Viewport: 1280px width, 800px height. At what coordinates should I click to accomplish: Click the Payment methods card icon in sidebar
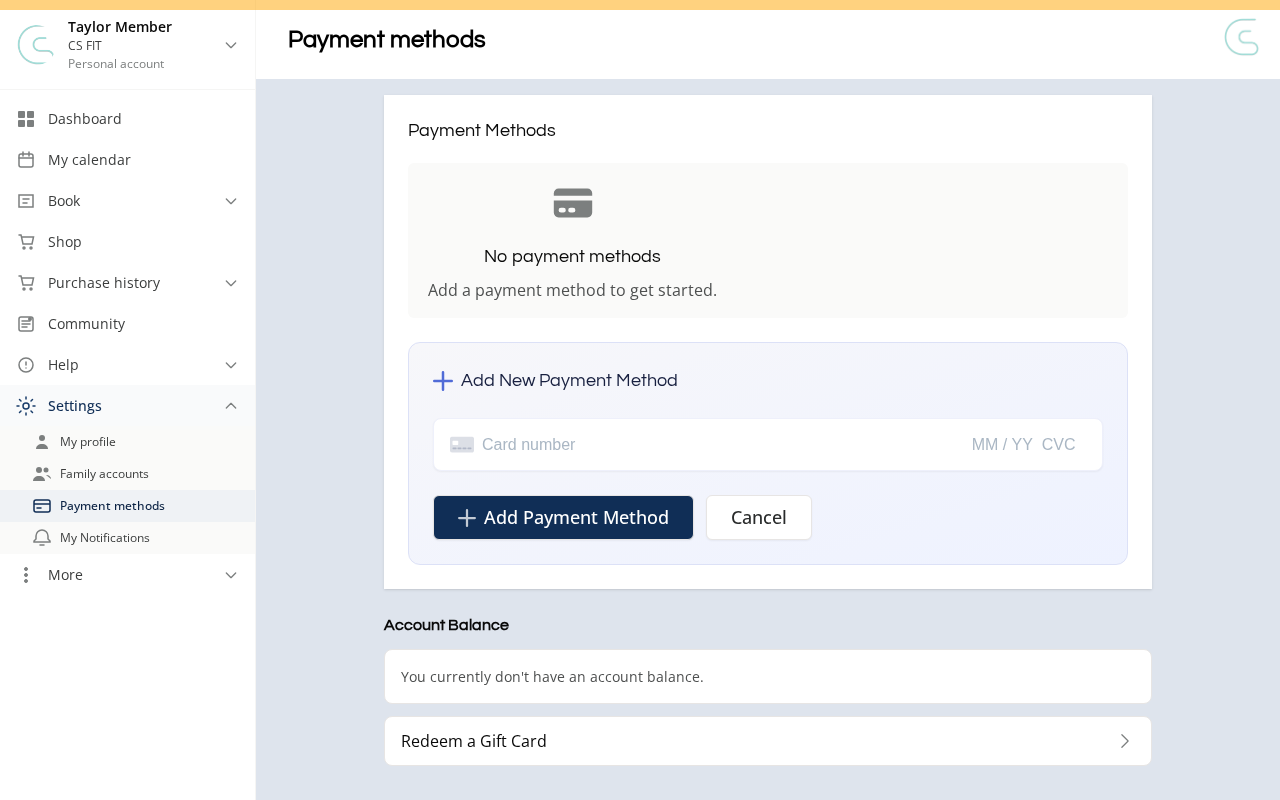coord(42,506)
